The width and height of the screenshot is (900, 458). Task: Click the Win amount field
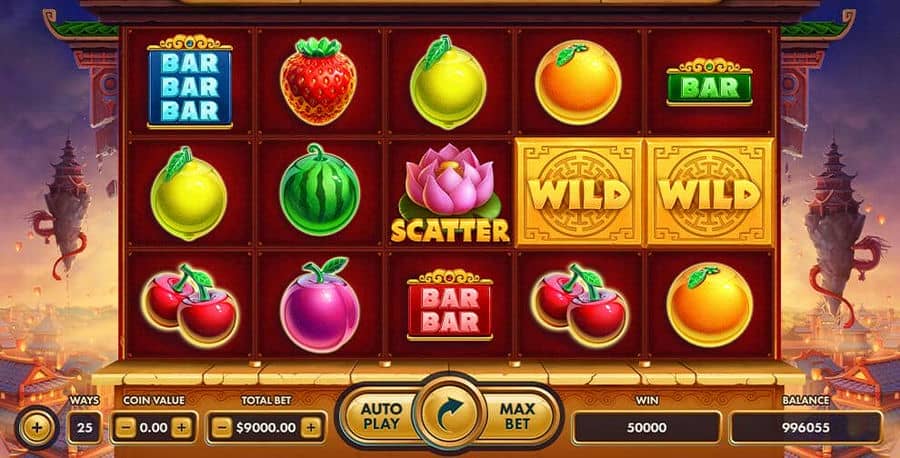646,428
